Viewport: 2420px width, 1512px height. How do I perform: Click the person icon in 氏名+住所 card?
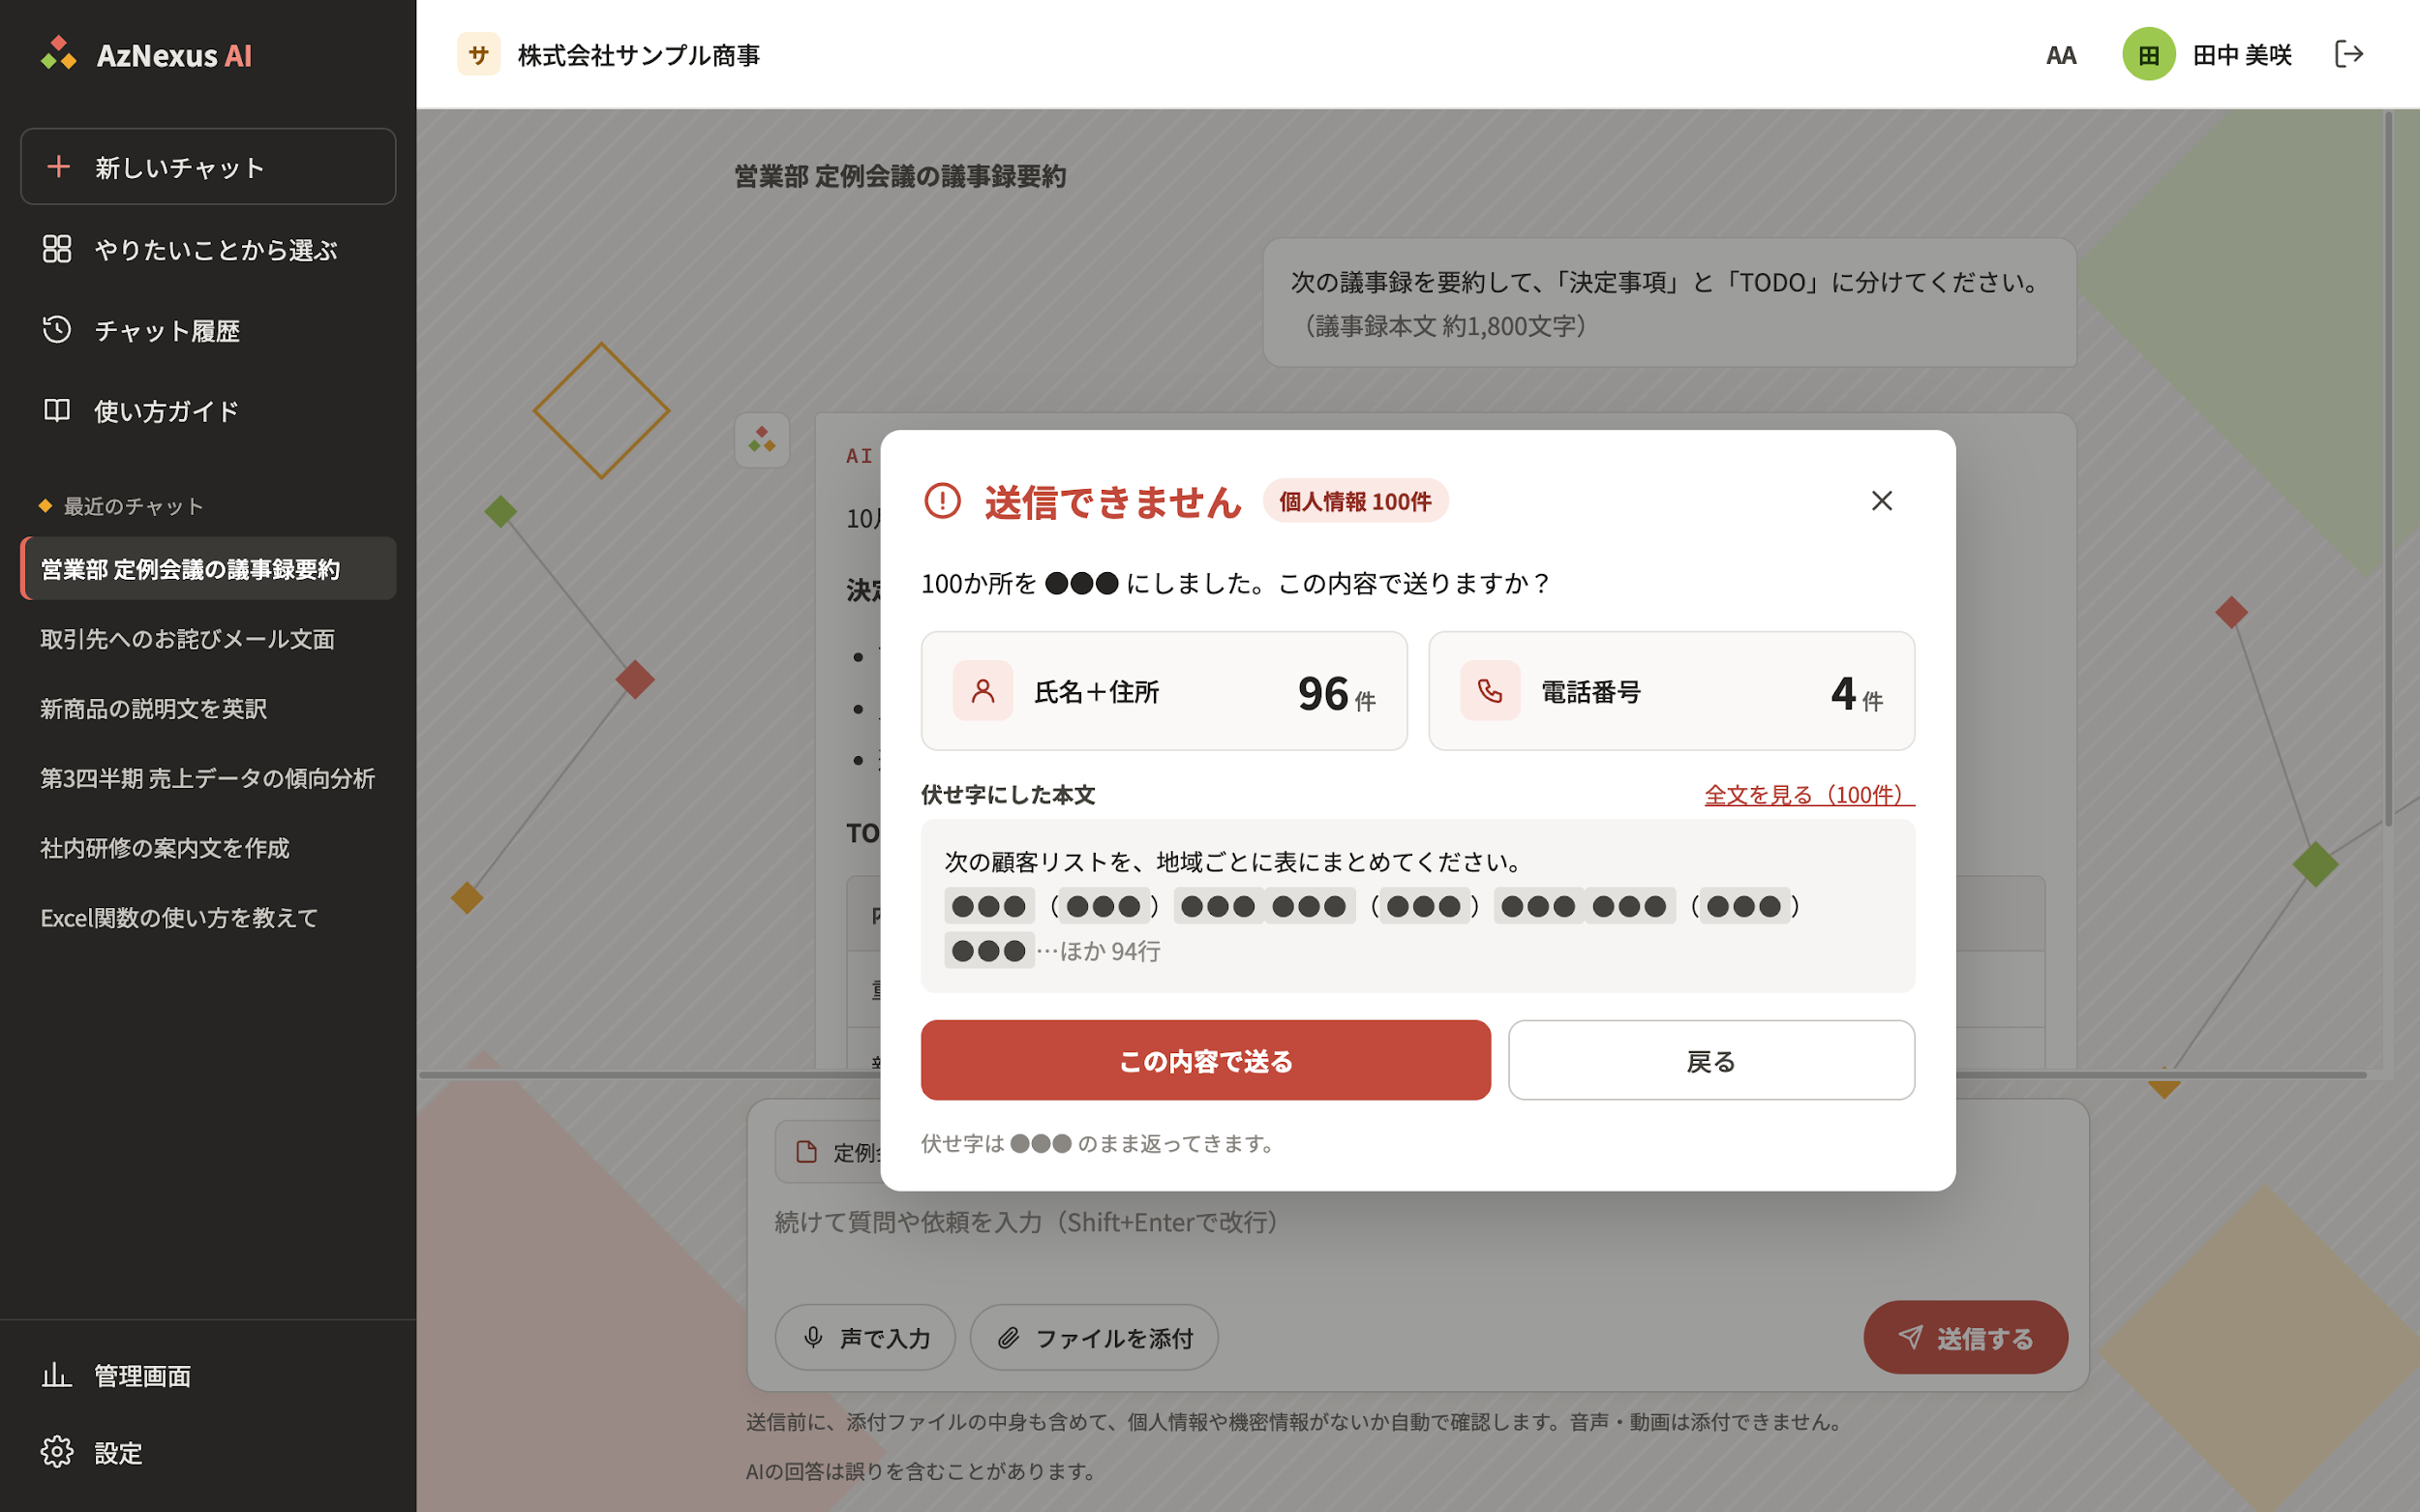point(983,690)
